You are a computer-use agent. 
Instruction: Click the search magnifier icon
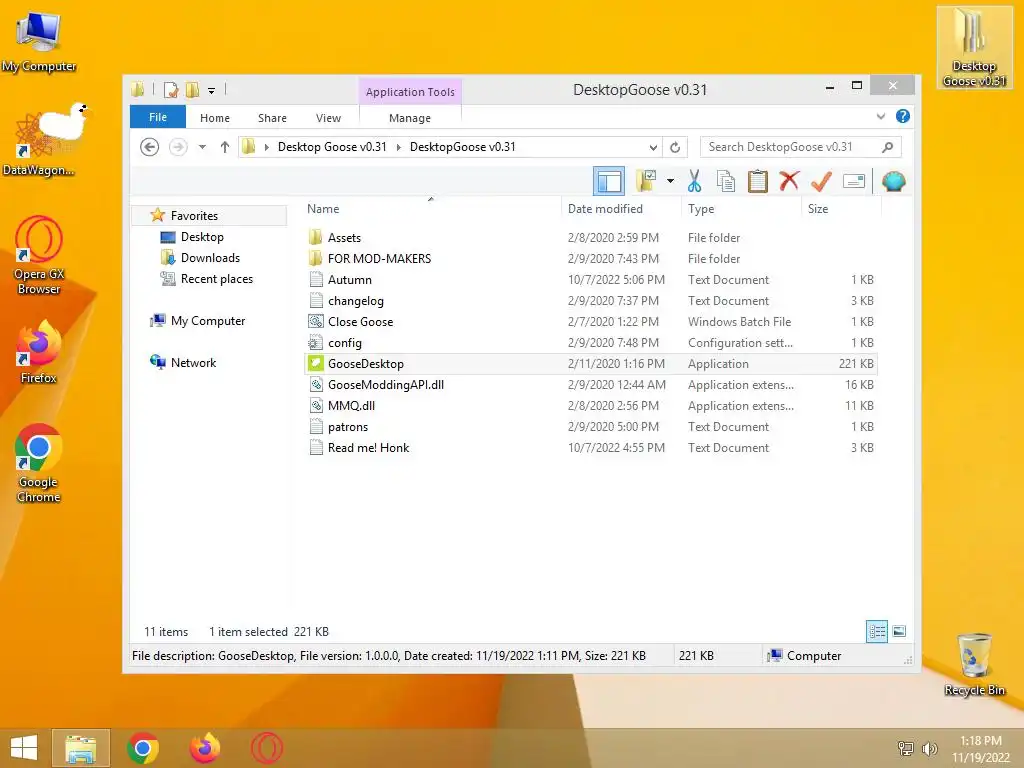887,147
